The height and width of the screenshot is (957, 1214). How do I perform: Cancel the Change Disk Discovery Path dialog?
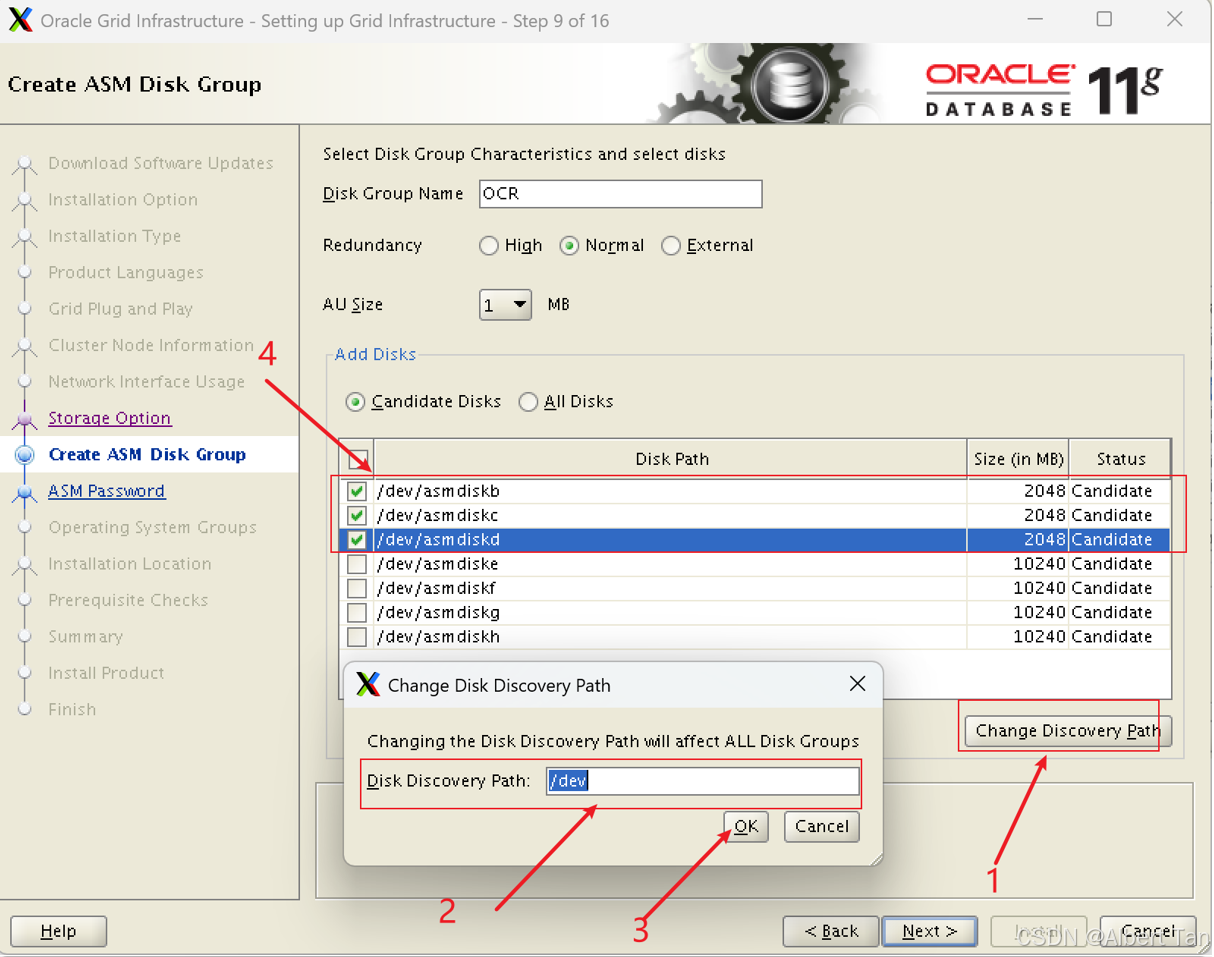pos(822,826)
